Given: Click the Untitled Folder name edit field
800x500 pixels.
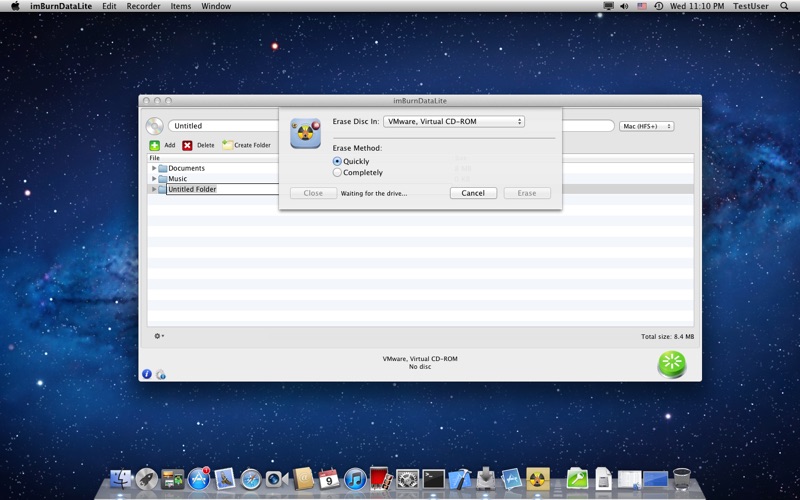Looking at the screenshot, I should pyautogui.click(x=222, y=189).
